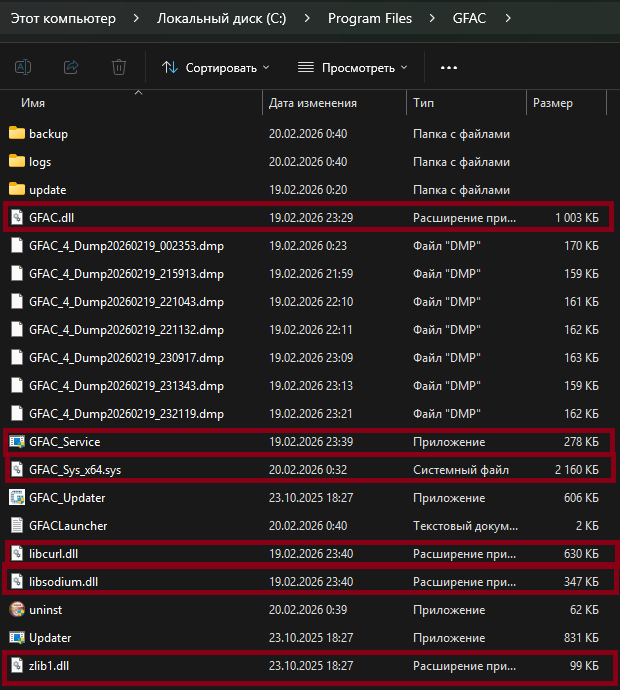Viewport: 620px width, 690px height.
Task: Select the GFAC_Service application icon
Action: [x=16, y=441]
